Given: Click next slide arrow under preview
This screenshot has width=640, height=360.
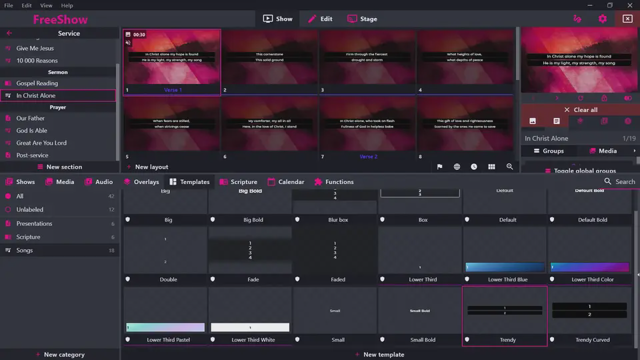Looking at the screenshot, I should click(557, 98).
